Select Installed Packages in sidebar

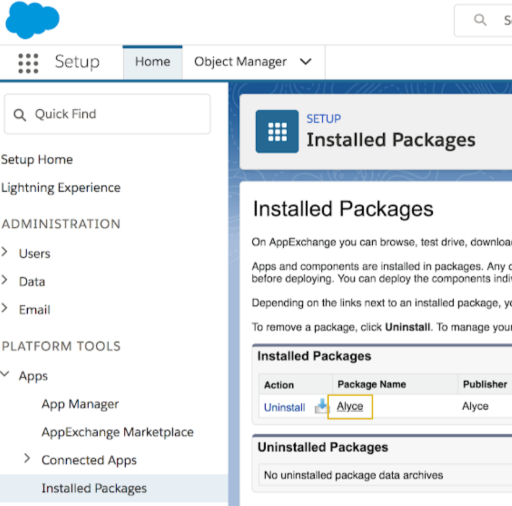click(x=114, y=488)
